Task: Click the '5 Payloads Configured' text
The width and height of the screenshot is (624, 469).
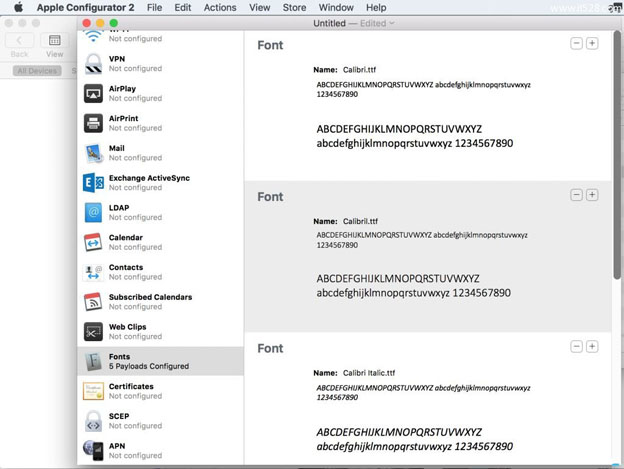Action: [x=149, y=366]
